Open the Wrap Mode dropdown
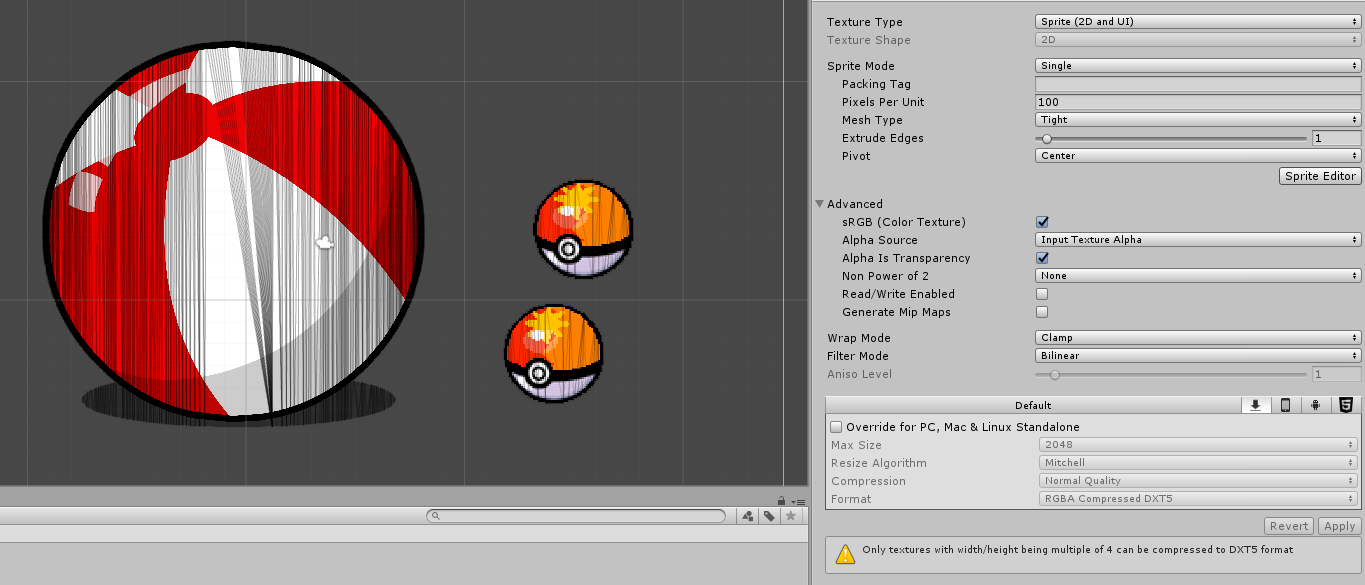 [1198, 338]
